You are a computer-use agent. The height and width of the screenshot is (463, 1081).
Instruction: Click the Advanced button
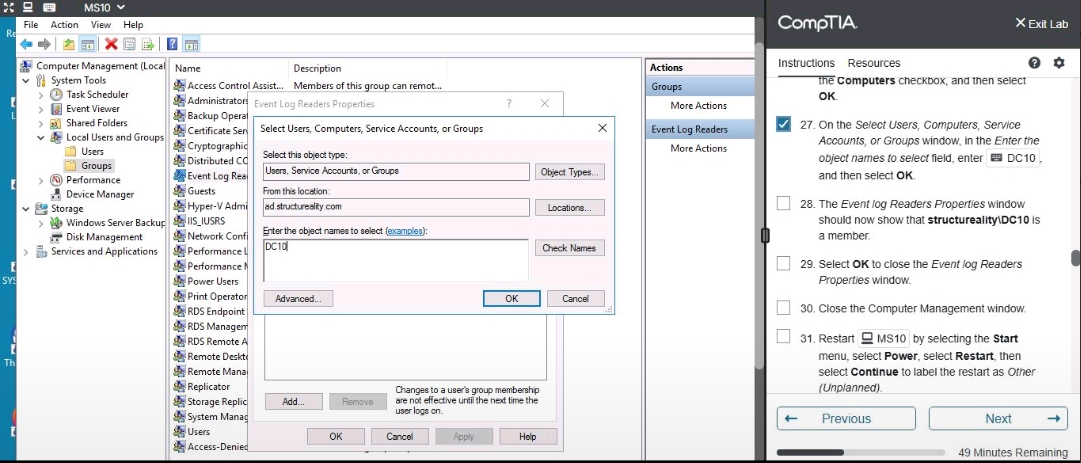click(x=299, y=298)
